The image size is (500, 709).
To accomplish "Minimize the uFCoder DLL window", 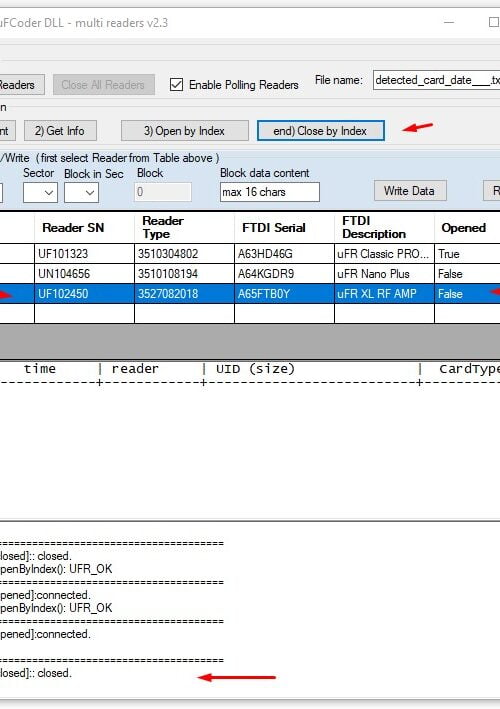I will point(449,22).
